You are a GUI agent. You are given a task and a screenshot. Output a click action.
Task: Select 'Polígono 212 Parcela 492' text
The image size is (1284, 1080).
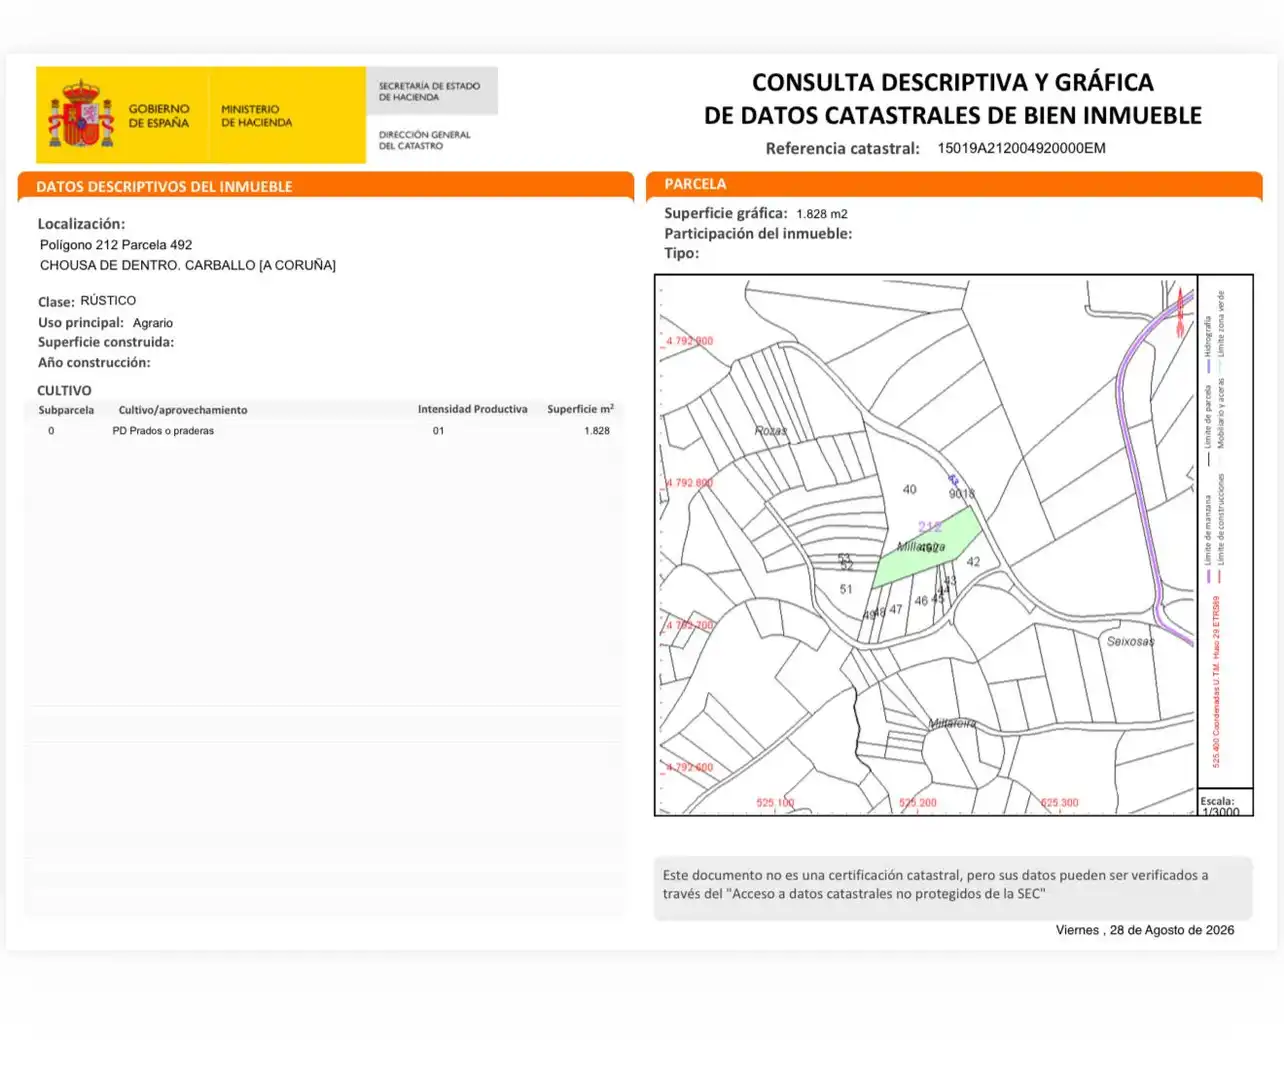[x=116, y=244]
